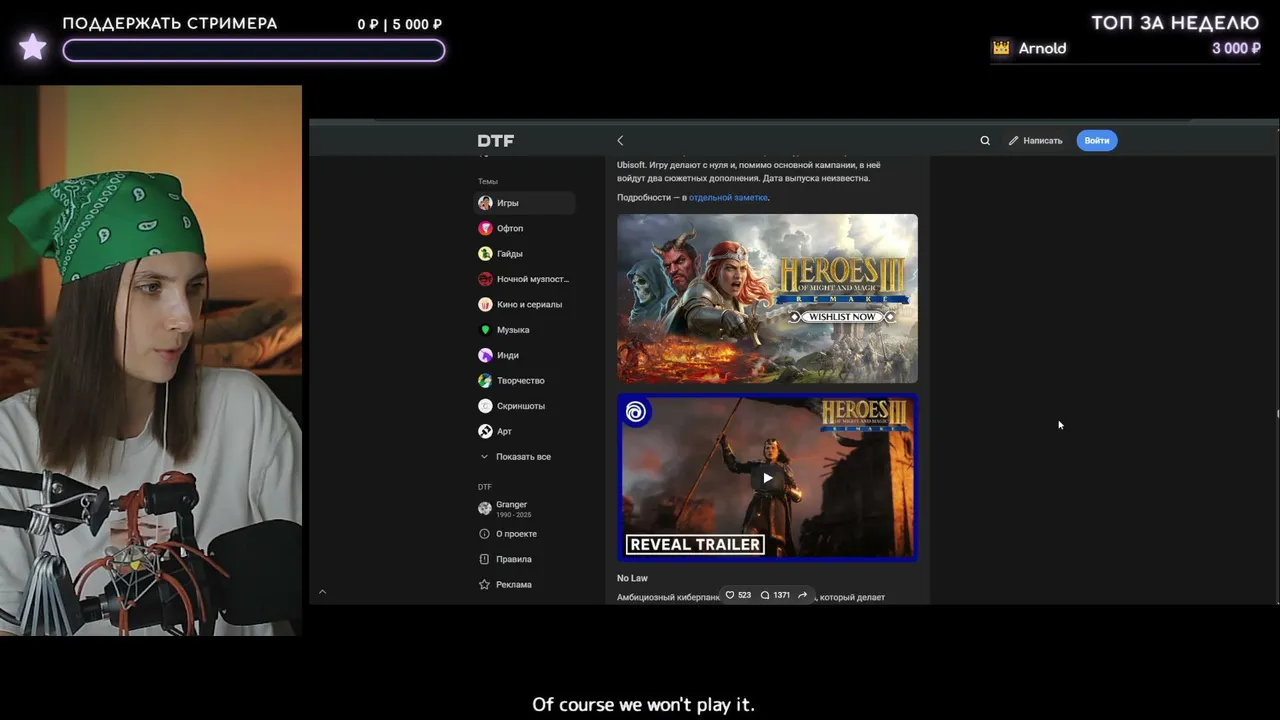Select the Музыка topic
Viewport: 1280px width, 720px height.
pyautogui.click(x=524, y=330)
